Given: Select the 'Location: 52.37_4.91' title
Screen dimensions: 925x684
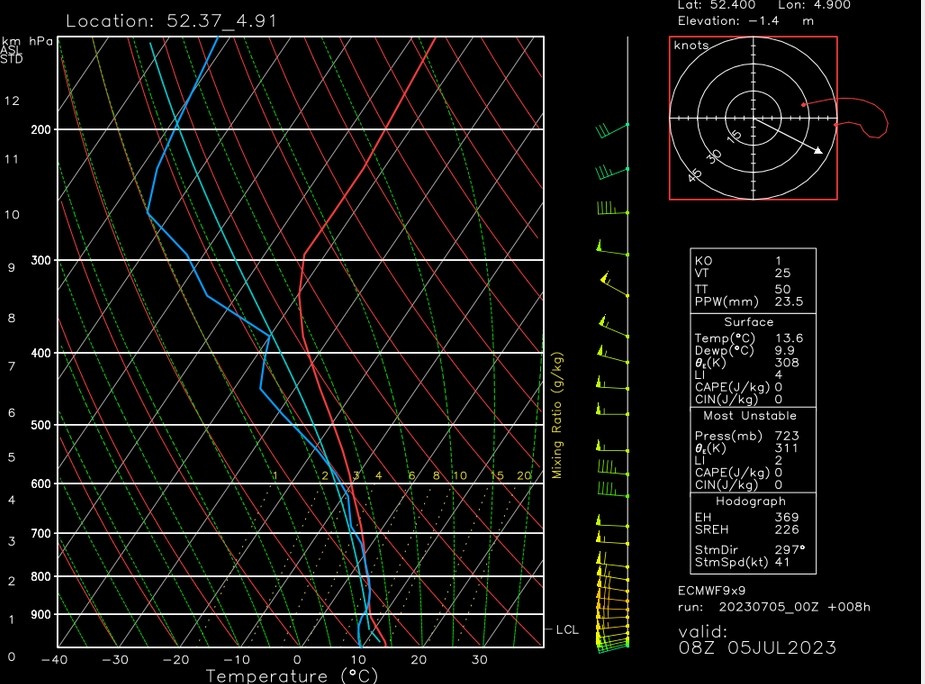Looking at the screenshot, I should tap(171, 20).
